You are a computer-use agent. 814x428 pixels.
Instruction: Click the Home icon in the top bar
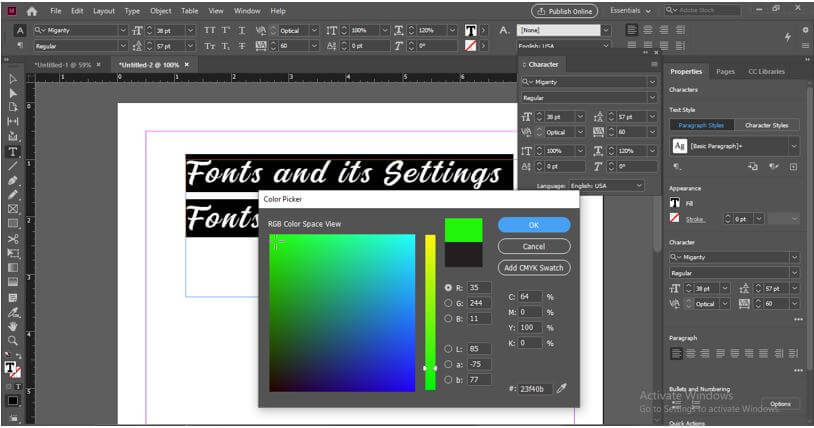tap(32, 11)
